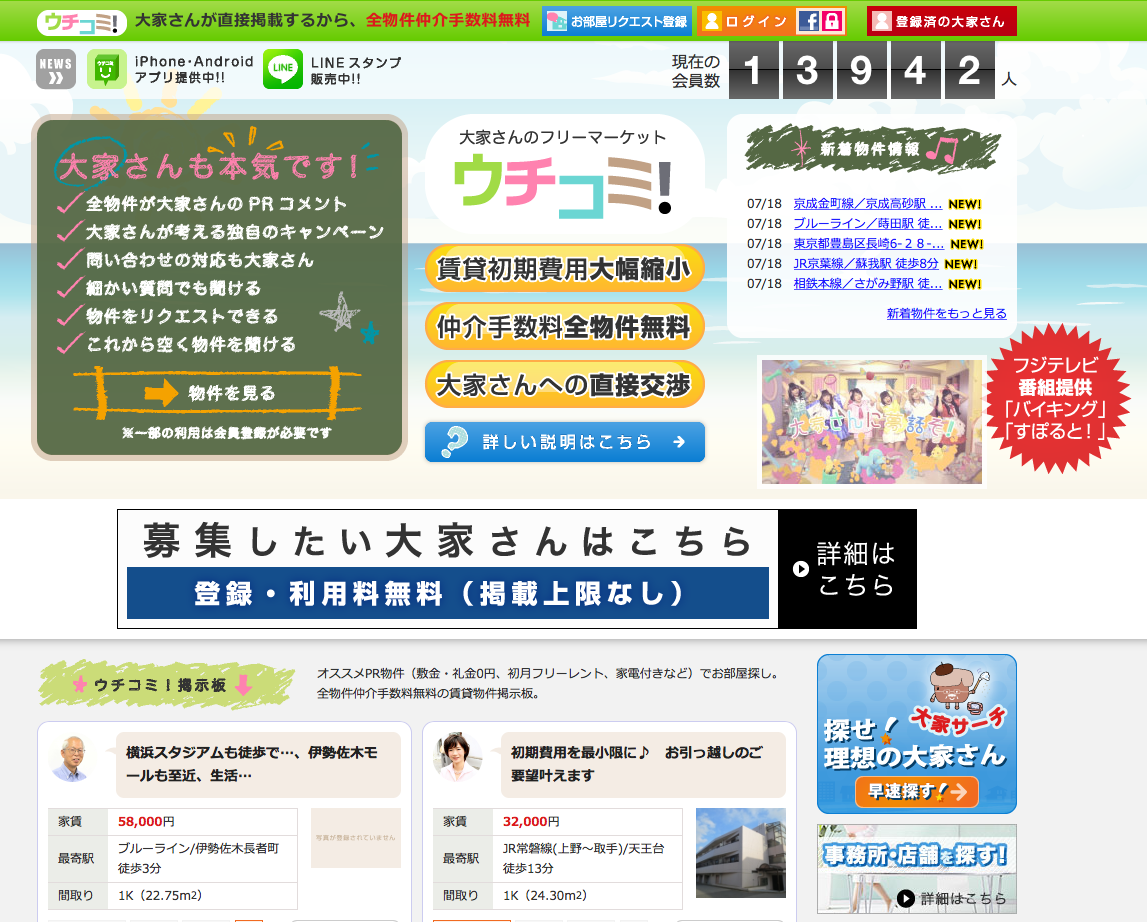Click the LINE stamp icon
This screenshot has height=922, width=1147.
click(x=282, y=70)
